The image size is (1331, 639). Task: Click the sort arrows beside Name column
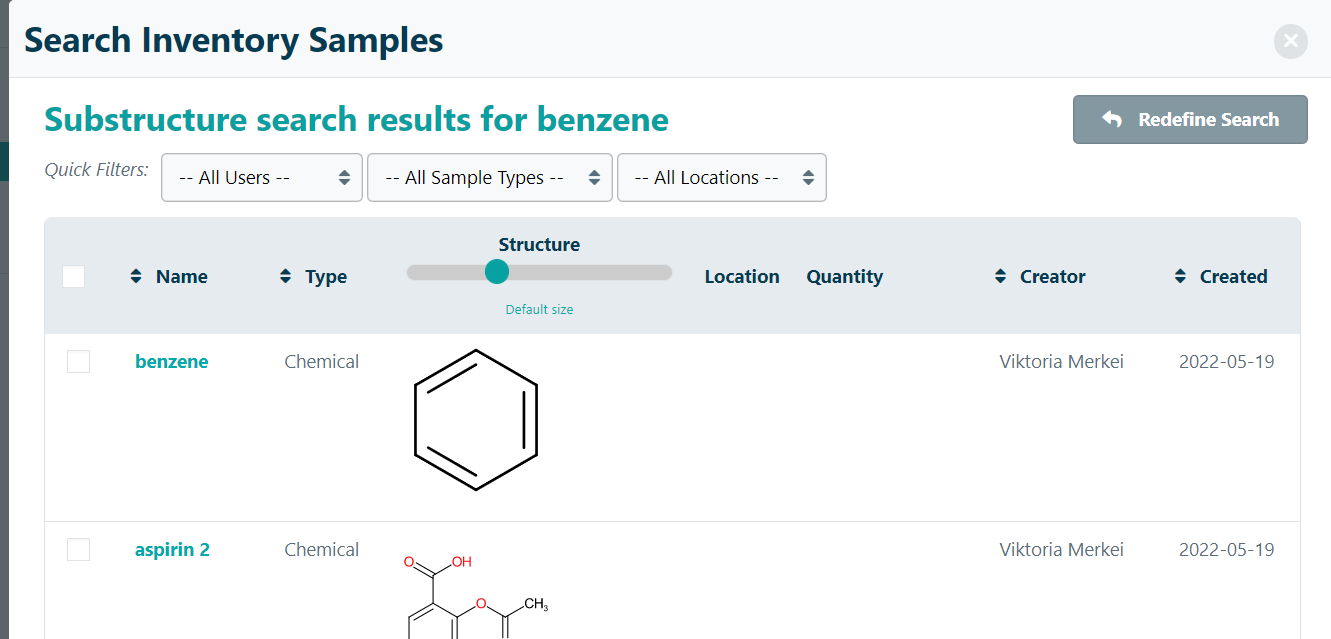pyautogui.click(x=136, y=277)
